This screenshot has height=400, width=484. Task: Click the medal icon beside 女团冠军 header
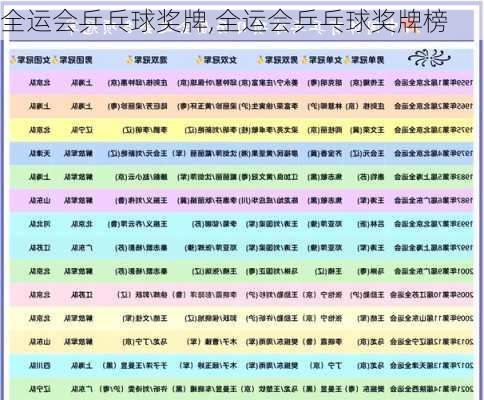pos(13,60)
